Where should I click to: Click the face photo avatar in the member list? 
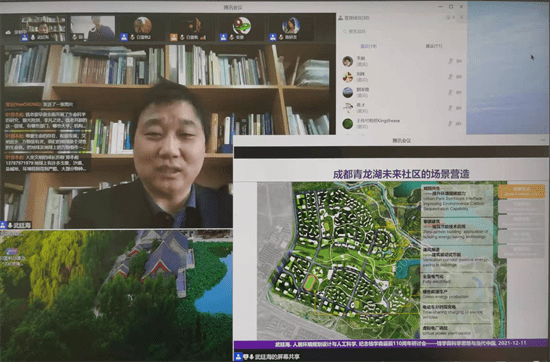348,61
